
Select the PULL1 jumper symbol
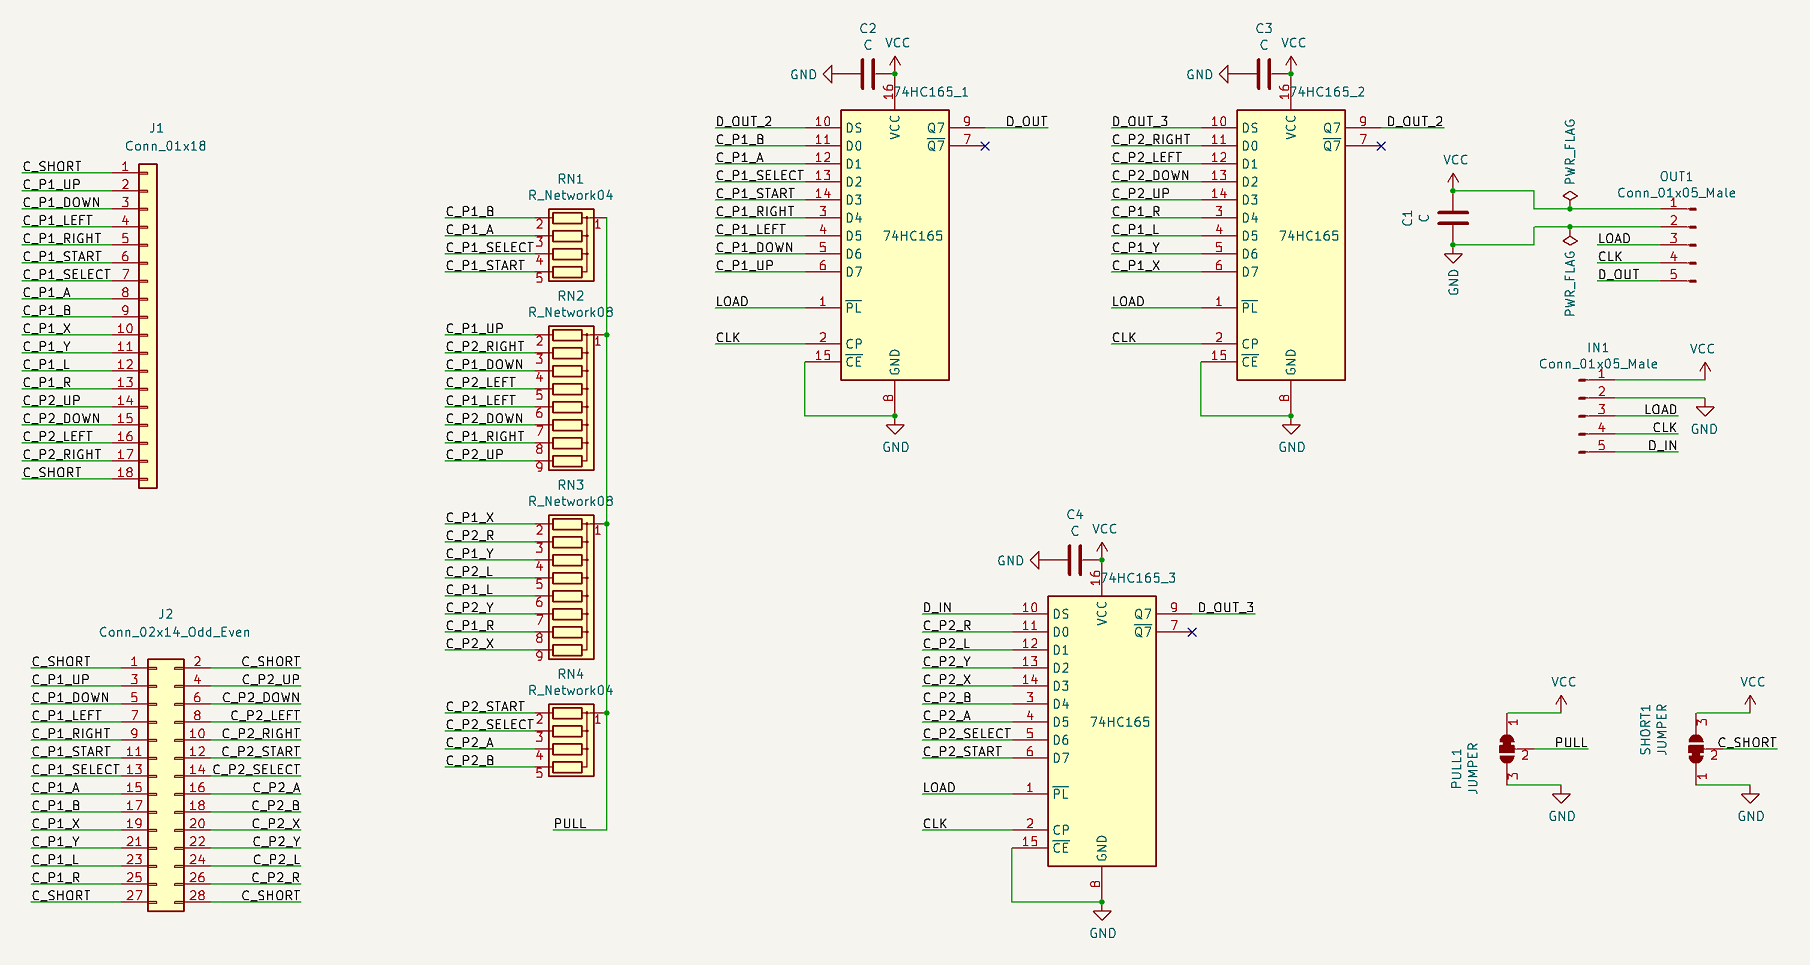pyautogui.click(x=1507, y=749)
